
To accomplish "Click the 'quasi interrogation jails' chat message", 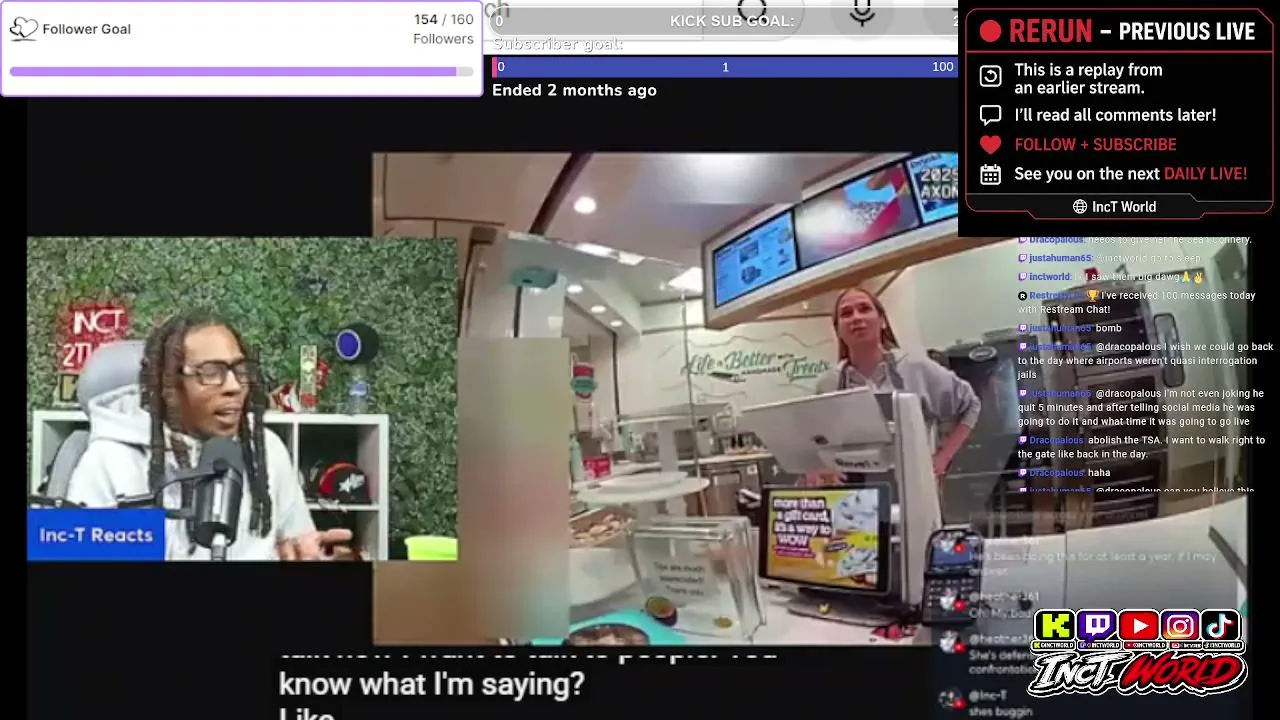I will 1145,360.
